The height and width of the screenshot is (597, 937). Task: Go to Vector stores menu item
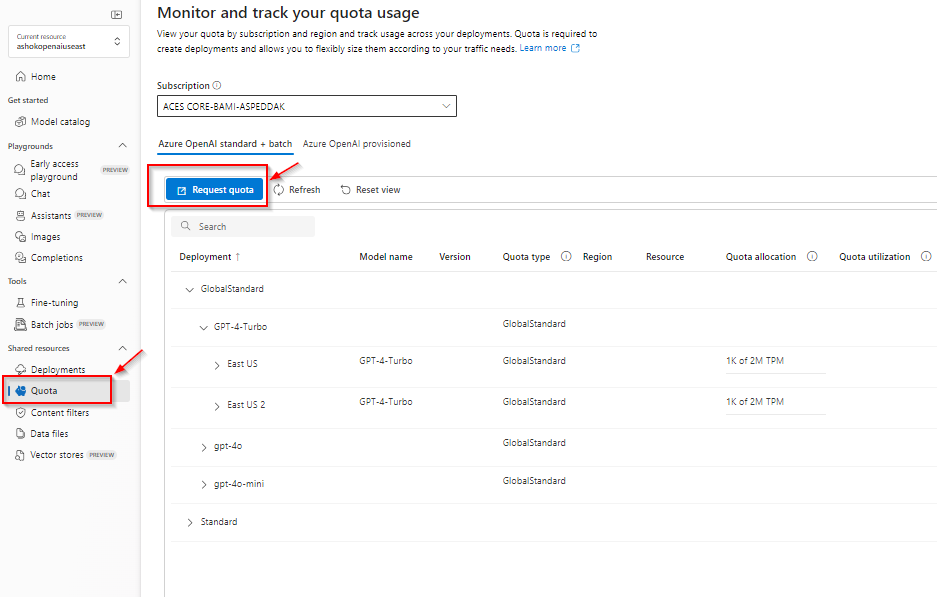tap(57, 455)
